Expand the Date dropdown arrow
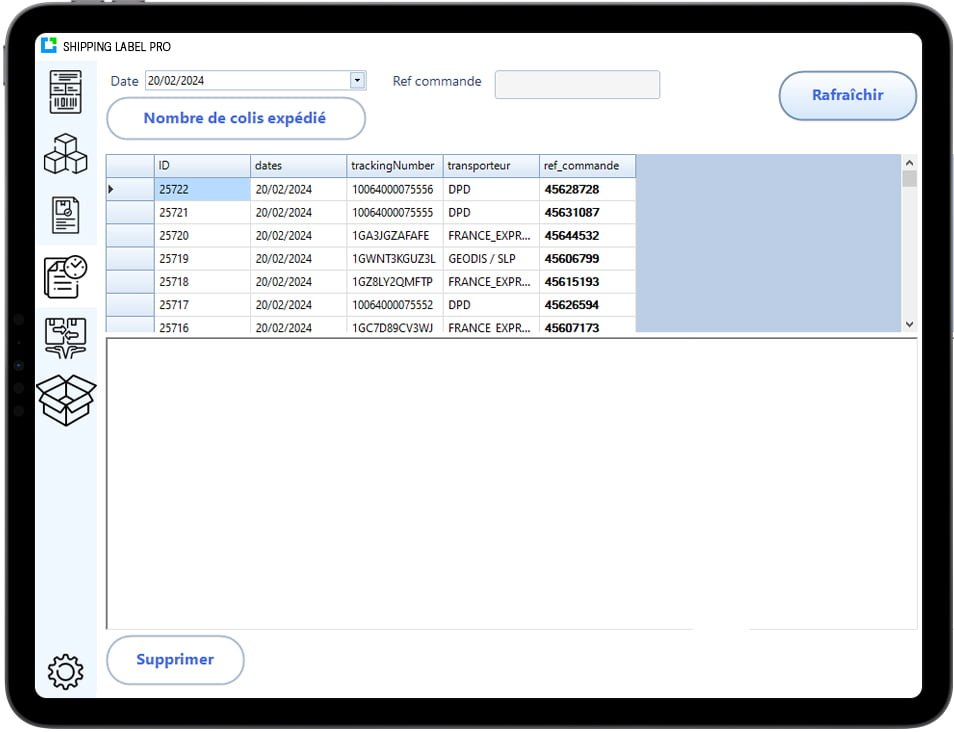The image size is (954, 732). [x=357, y=81]
